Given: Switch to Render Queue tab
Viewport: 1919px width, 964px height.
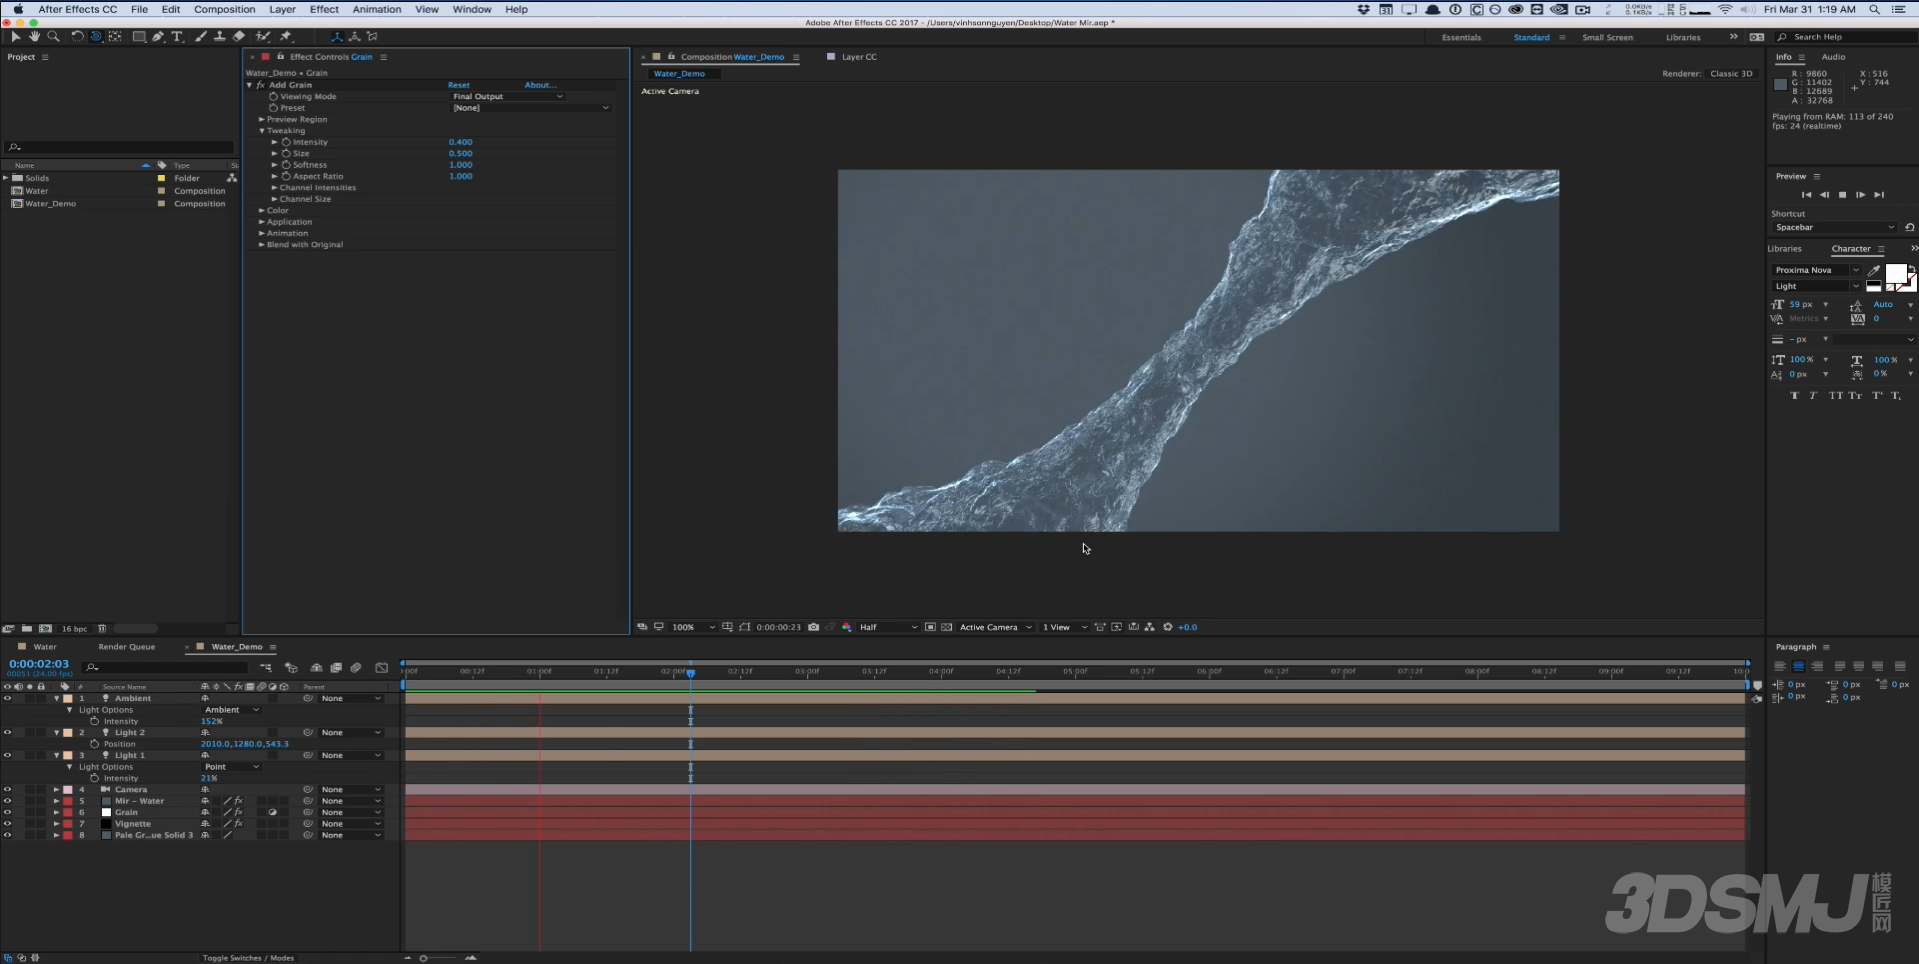Looking at the screenshot, I should [x=127, y=647].
